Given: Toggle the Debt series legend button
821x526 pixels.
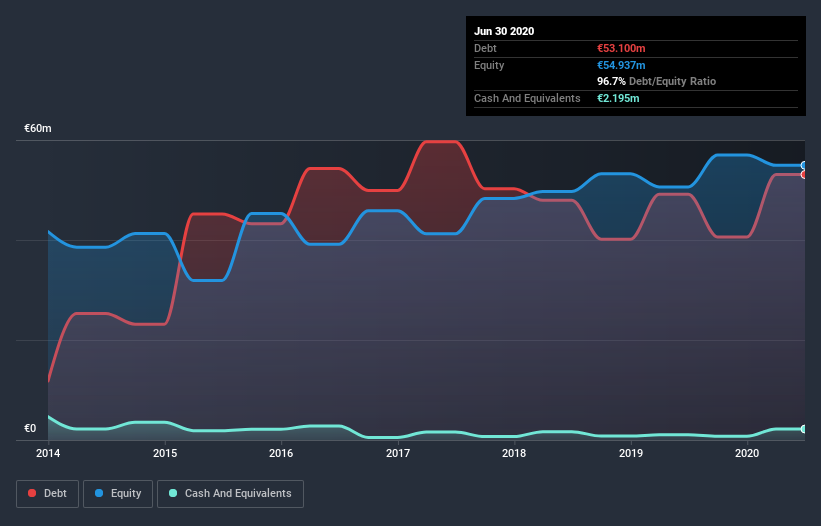Looking at the screenshot, I should coord(48,494).
